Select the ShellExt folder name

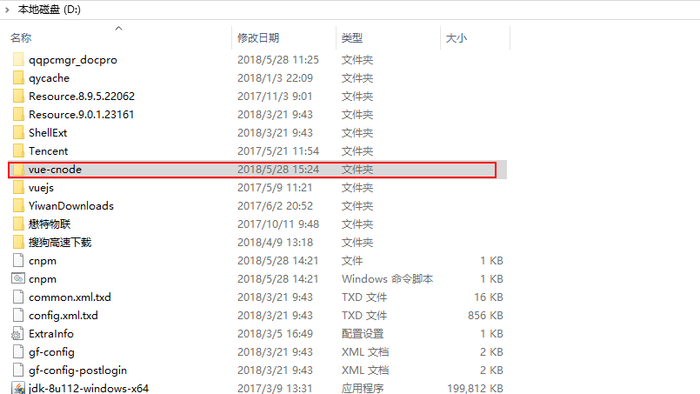[x=48, y=133]
